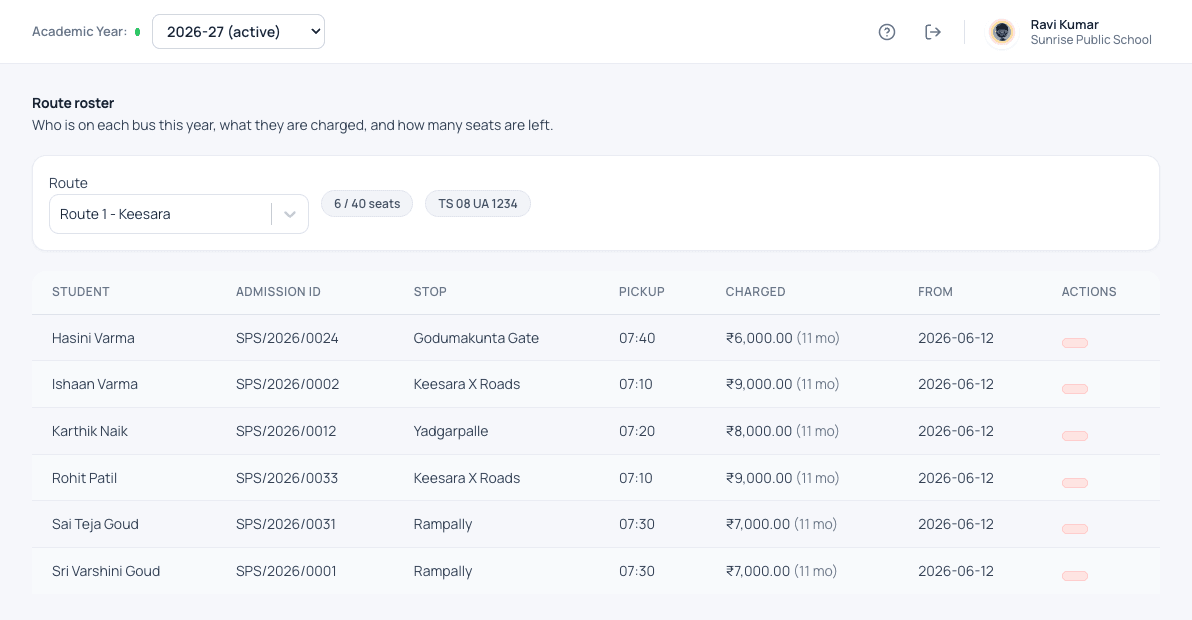Image resolution: width=1192 pixels, height=620 pixels.
Task: Click Keesara X Roads in Rohit Patil's row
Action: [467, 478]
